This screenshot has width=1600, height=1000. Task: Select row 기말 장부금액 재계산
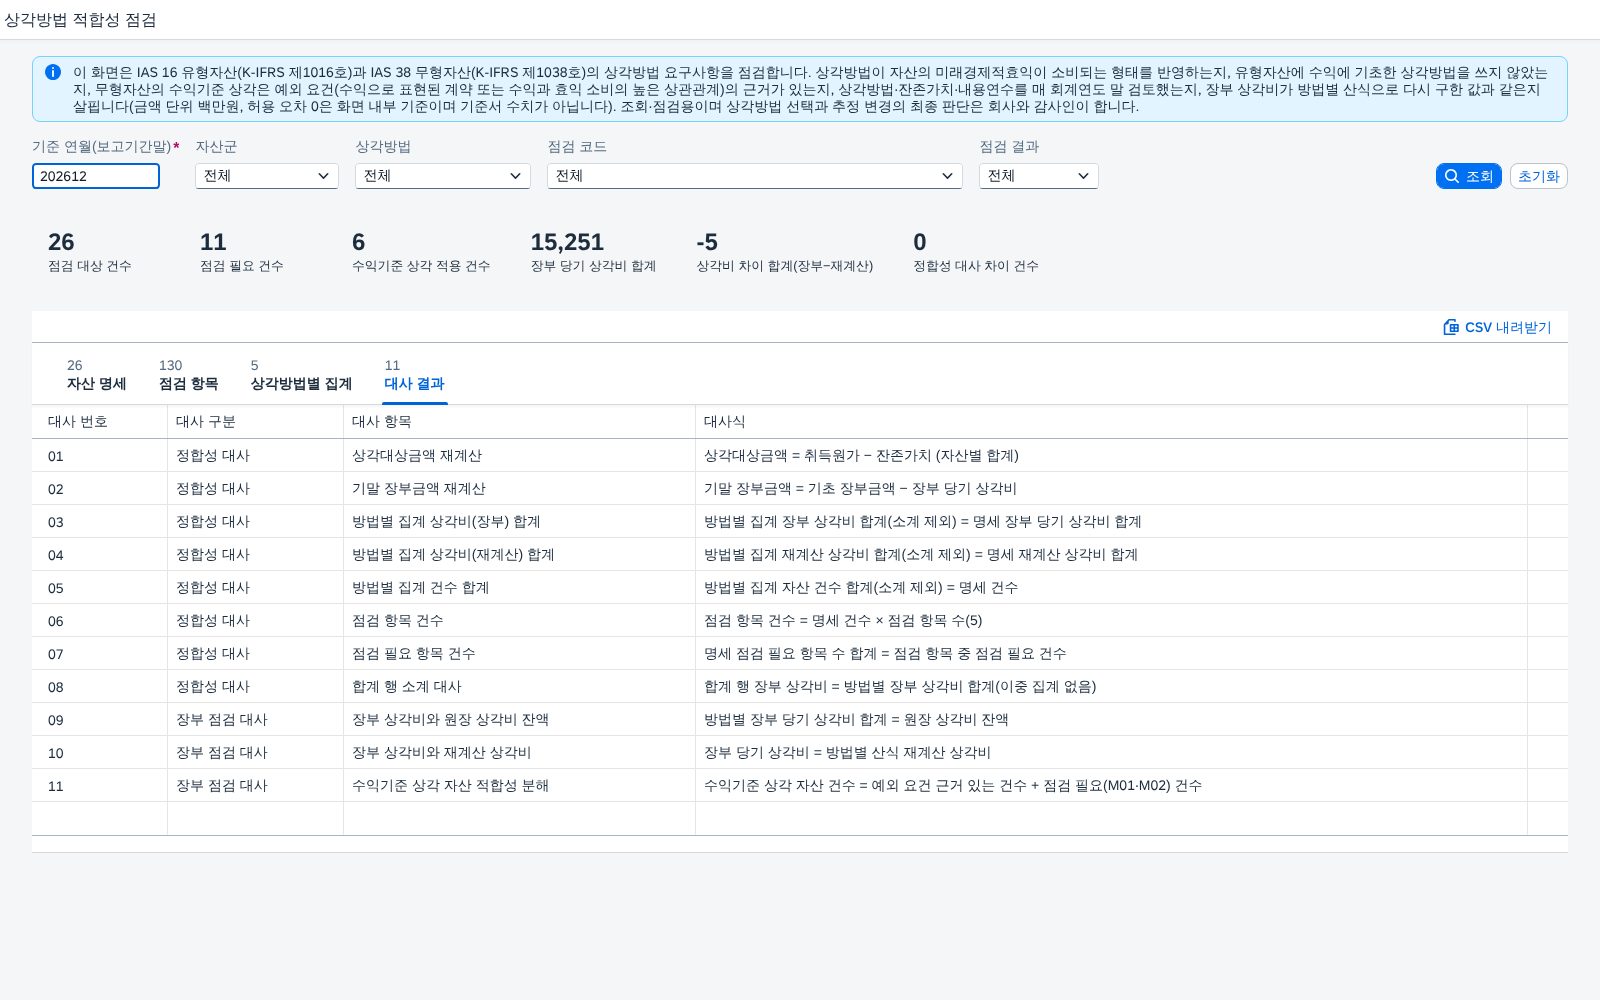(x=799, y=488)
